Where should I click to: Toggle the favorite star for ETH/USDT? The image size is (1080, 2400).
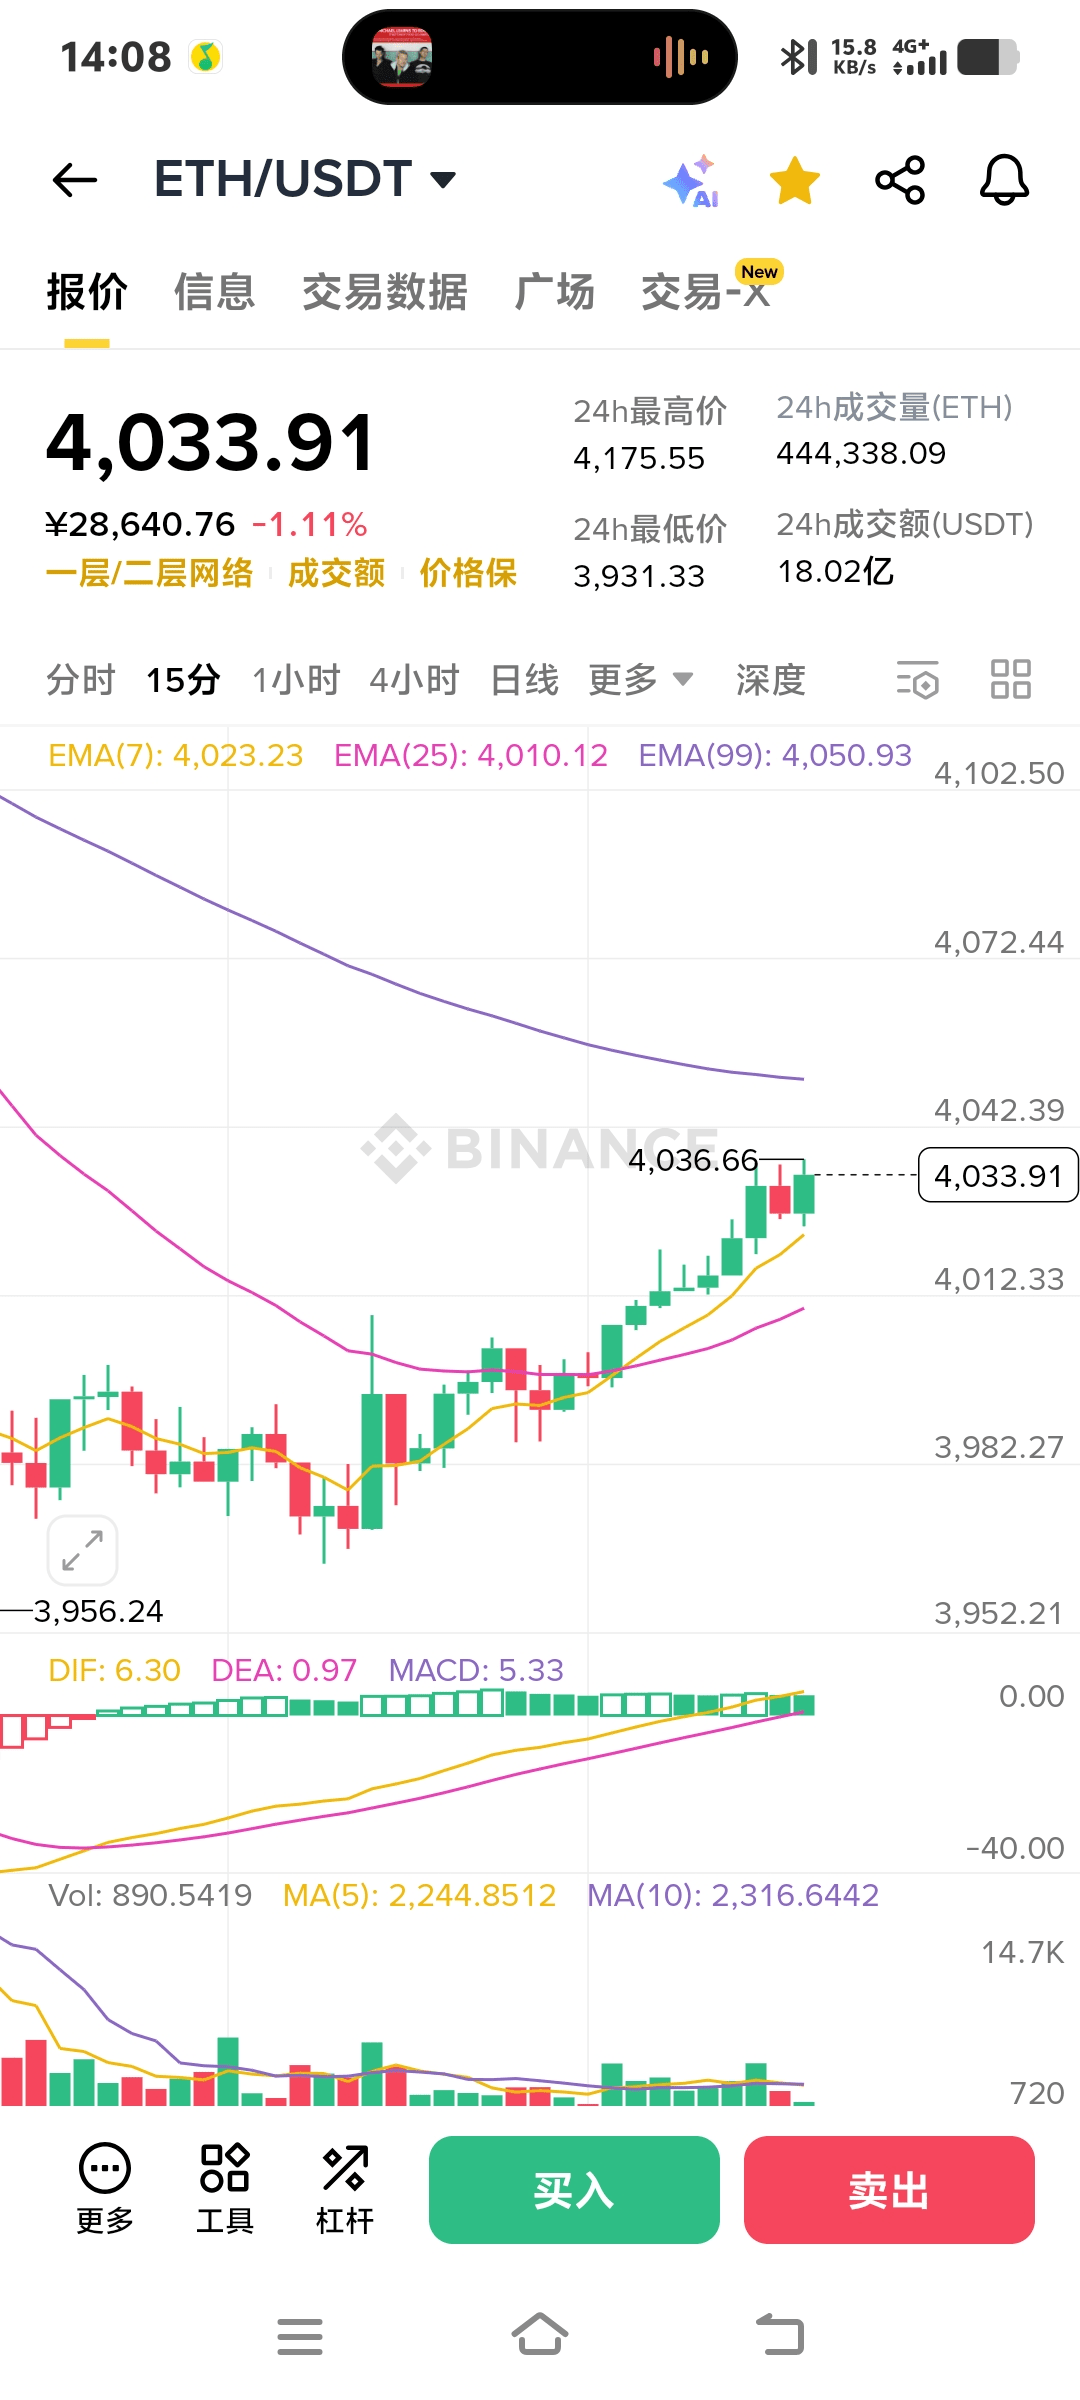[795, 181]
